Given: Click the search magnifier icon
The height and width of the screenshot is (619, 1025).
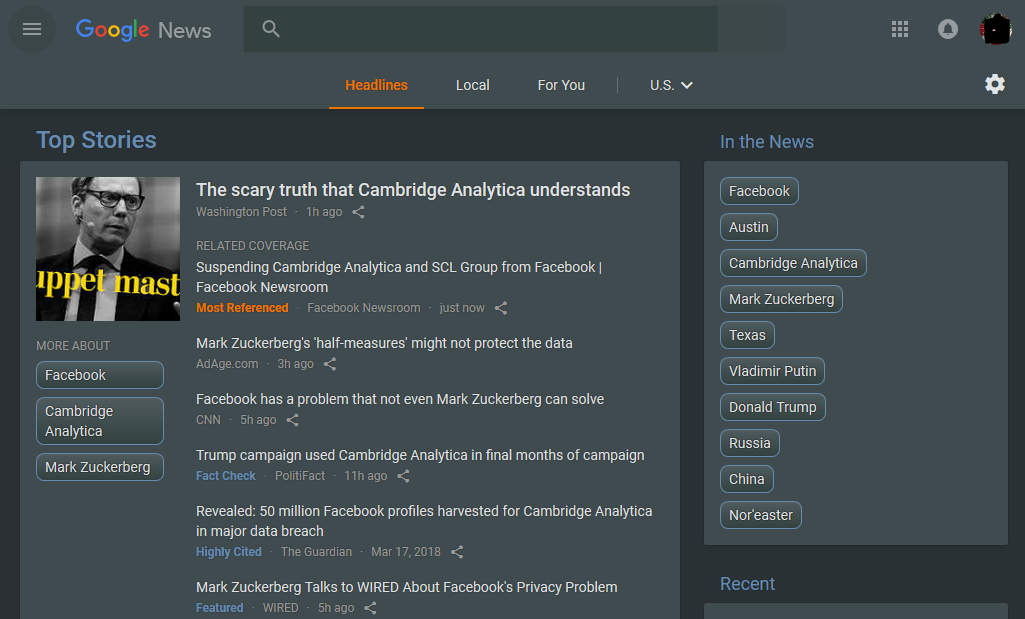Looking at the screenshot, I should 271,29.
